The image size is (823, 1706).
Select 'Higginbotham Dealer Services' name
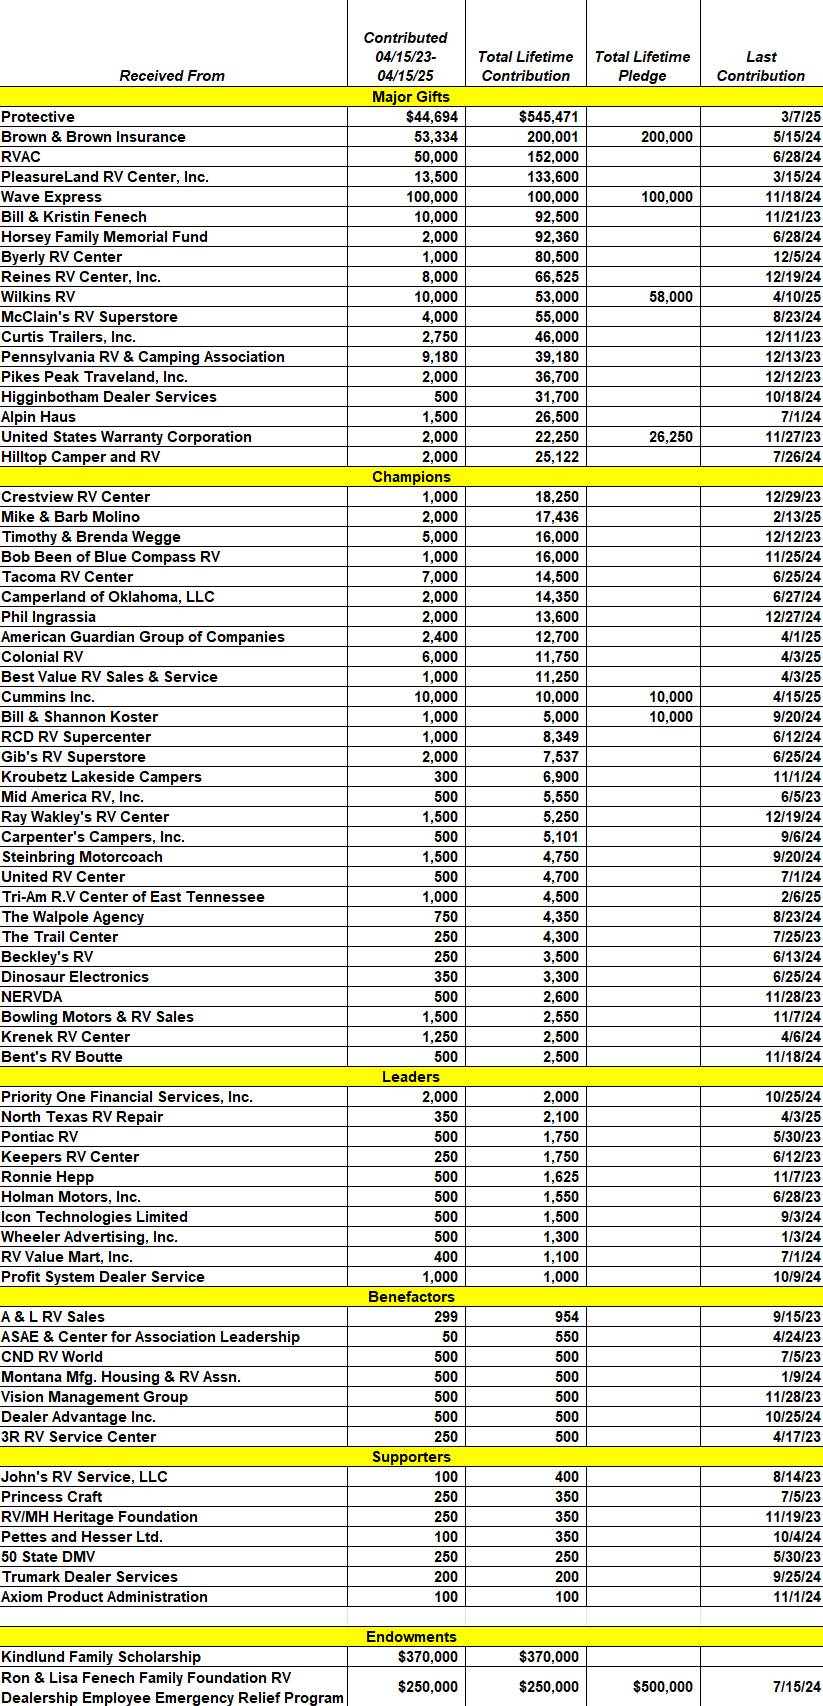coord(109,397)
